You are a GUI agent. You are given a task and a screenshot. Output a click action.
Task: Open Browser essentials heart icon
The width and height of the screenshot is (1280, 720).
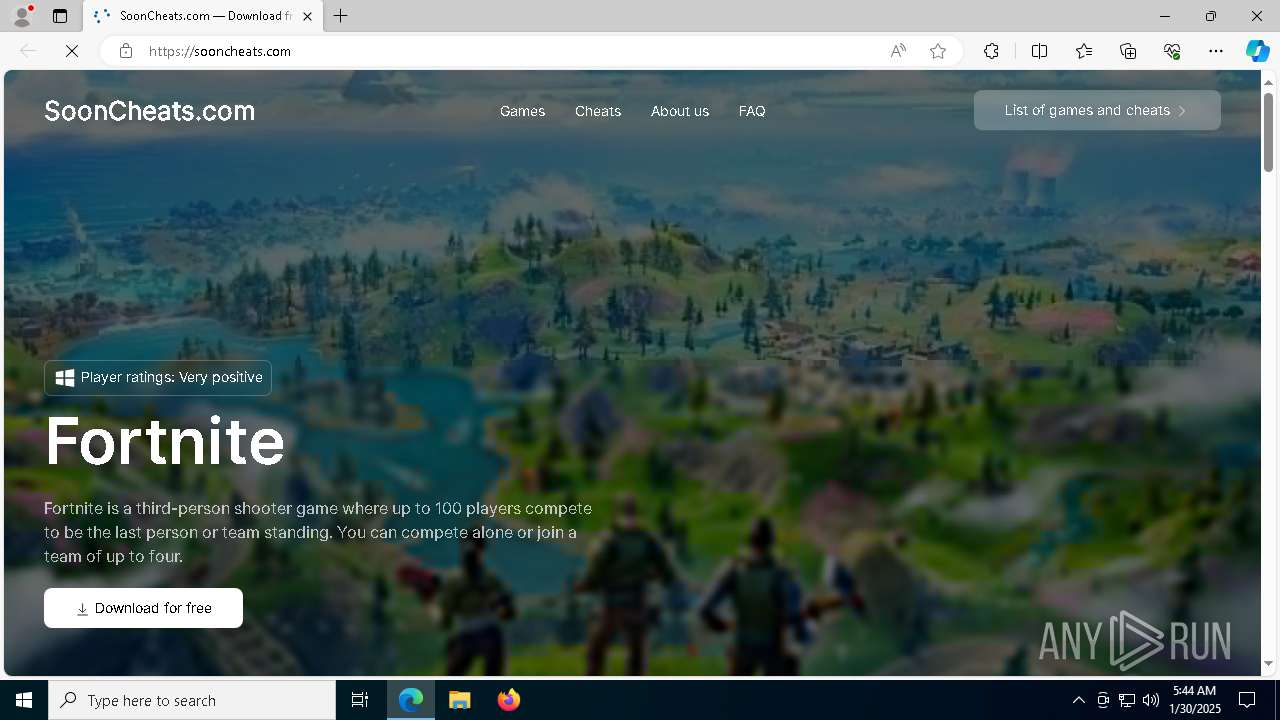1172,51
